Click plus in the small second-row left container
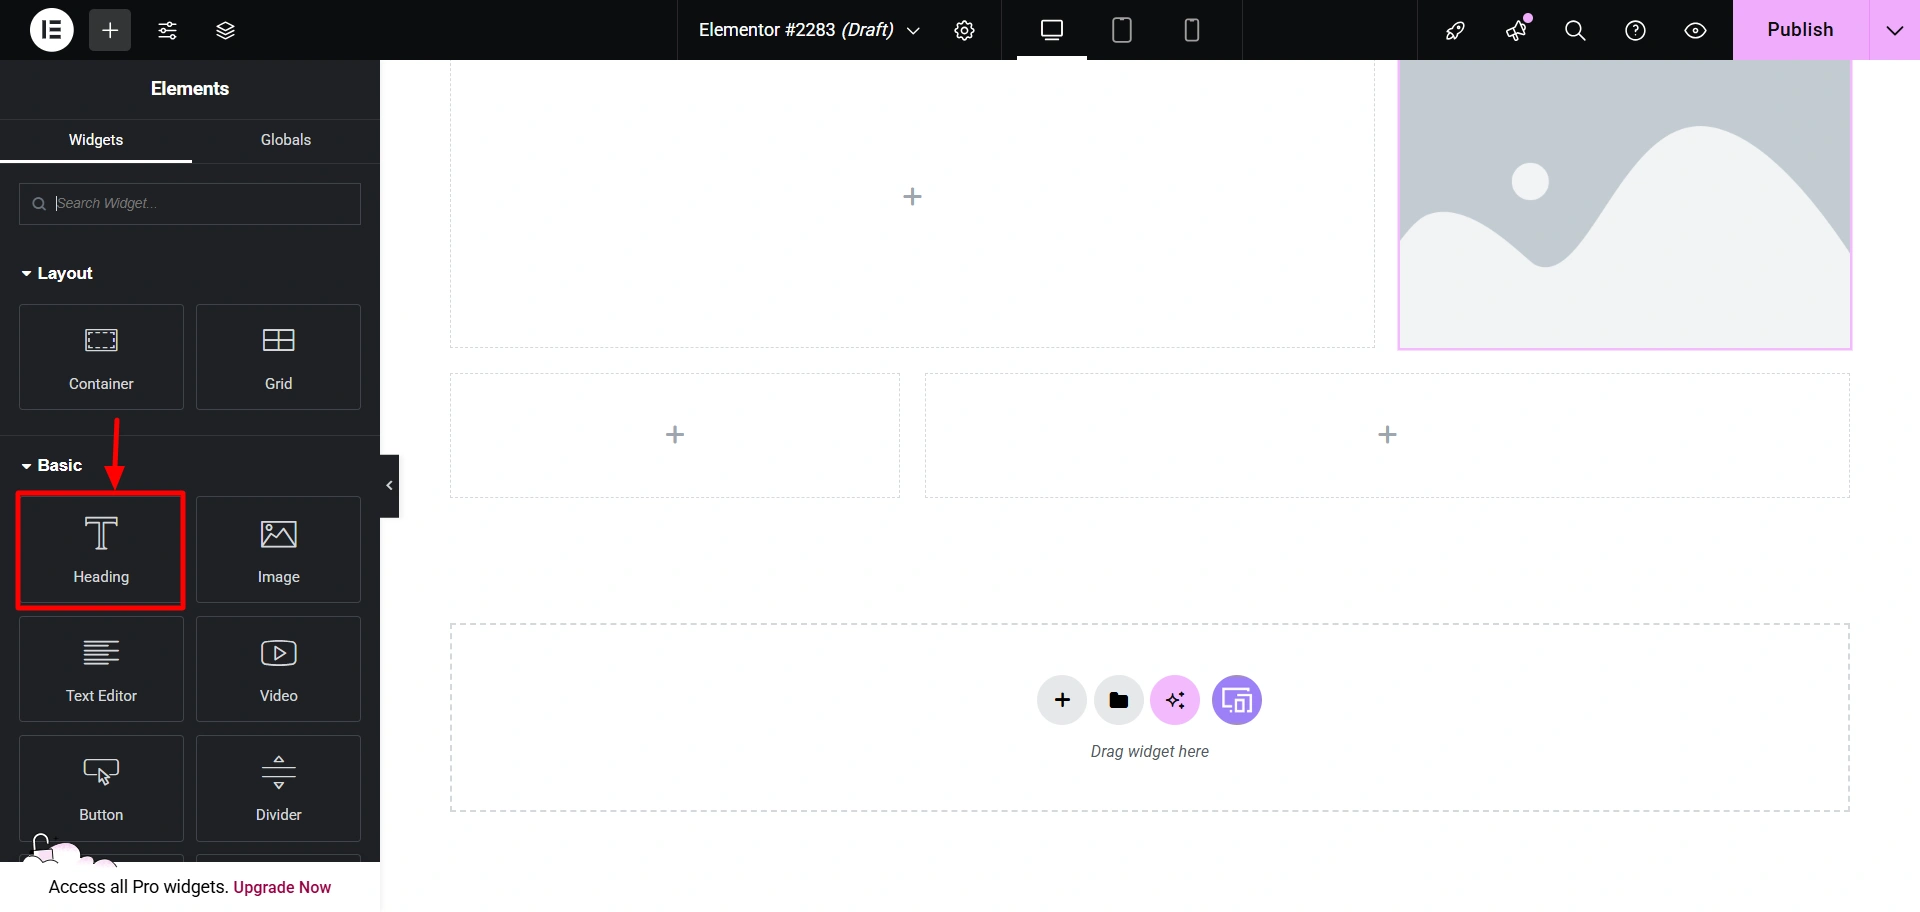Viewport: 1920px width, 912px height. (675, 434)
